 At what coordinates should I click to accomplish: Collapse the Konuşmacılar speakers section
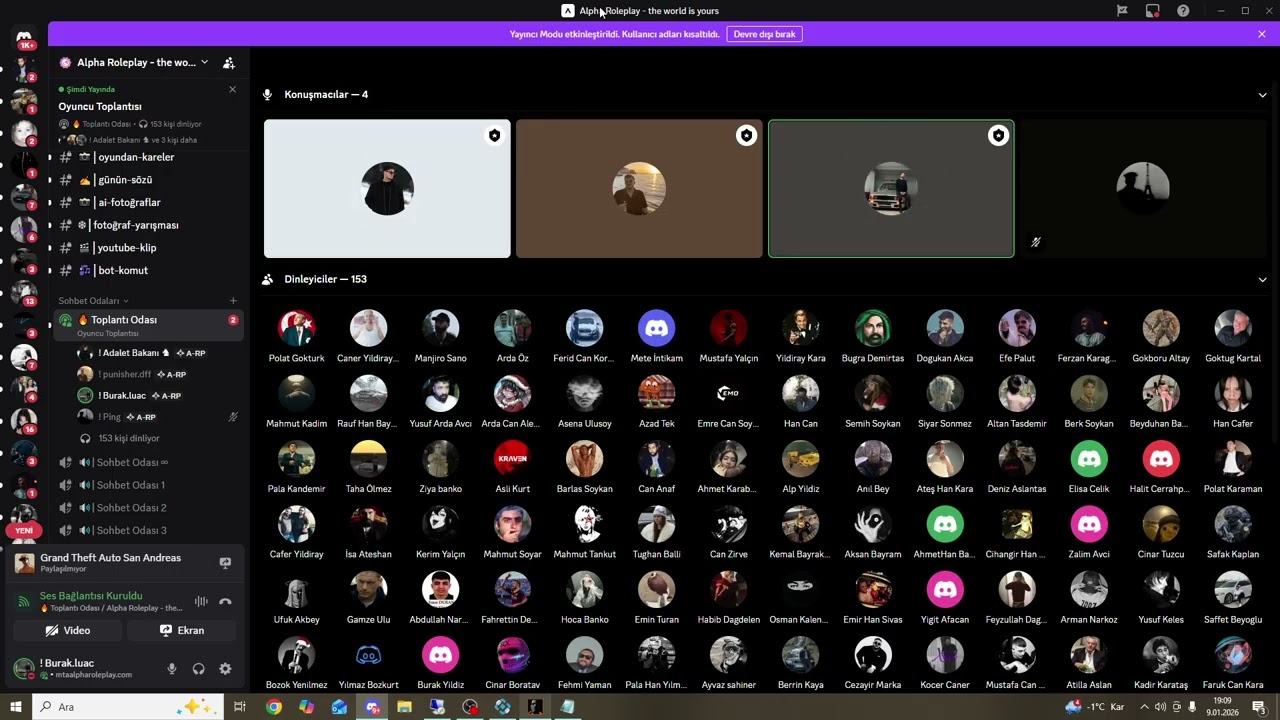[1262, 95]
